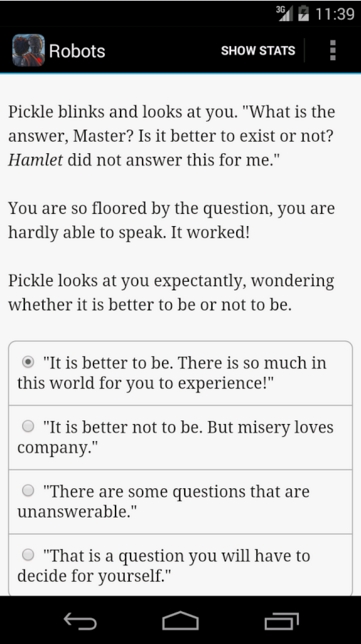
Task: Open the three-dot overflow menu
Action: 333,51
